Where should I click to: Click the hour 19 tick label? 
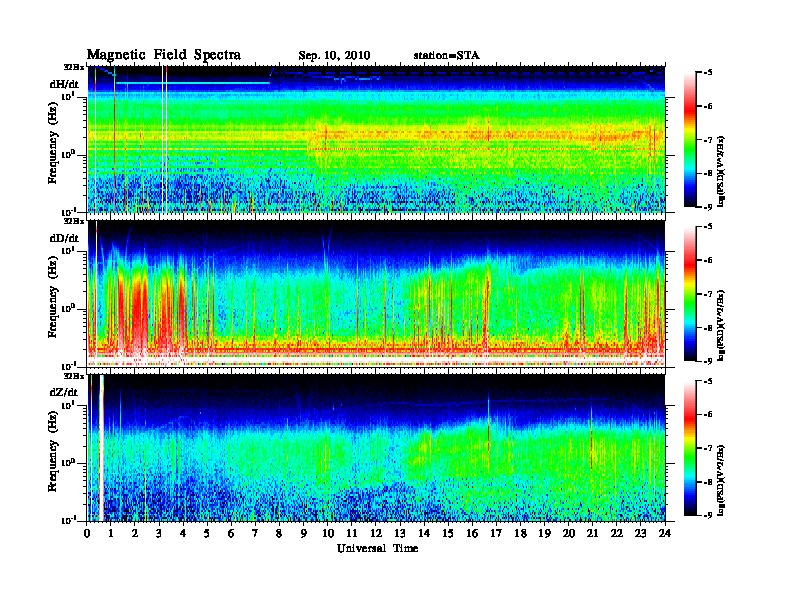tap(544, 534)
